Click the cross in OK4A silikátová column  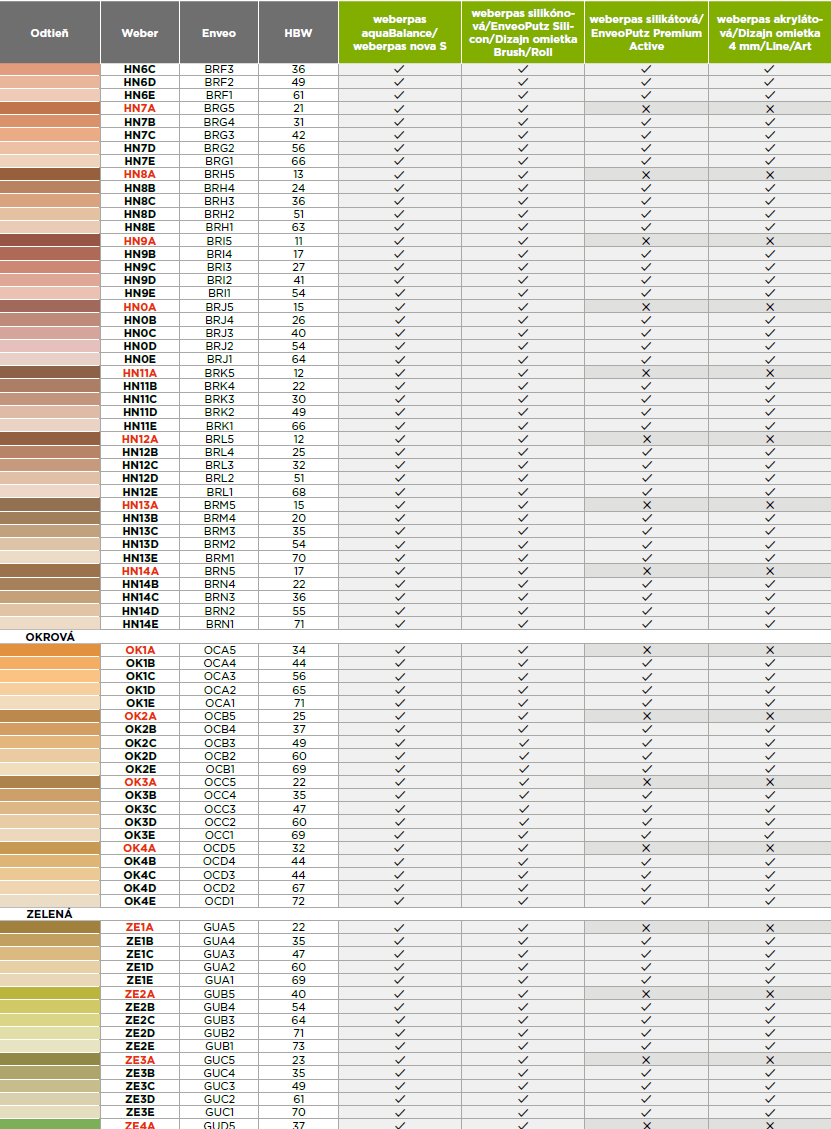[x=646, y=848]
